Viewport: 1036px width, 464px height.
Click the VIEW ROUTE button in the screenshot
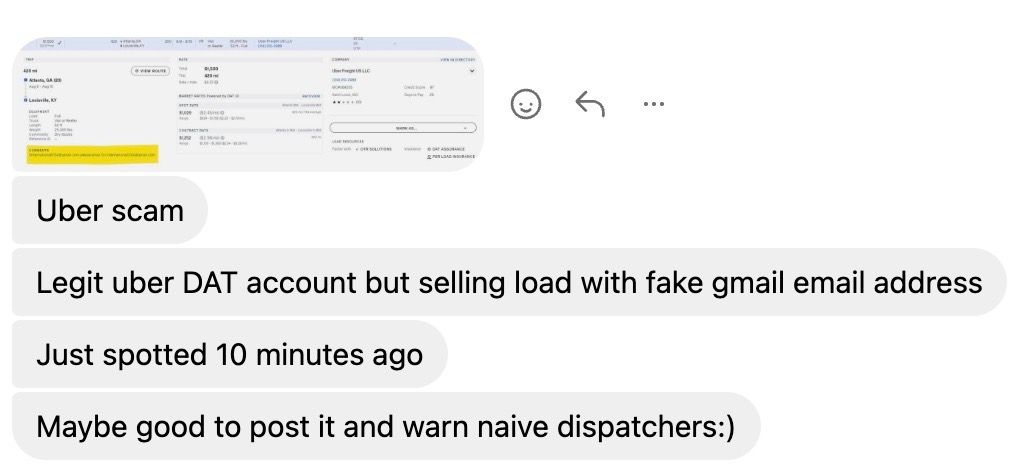coord(151,71)
